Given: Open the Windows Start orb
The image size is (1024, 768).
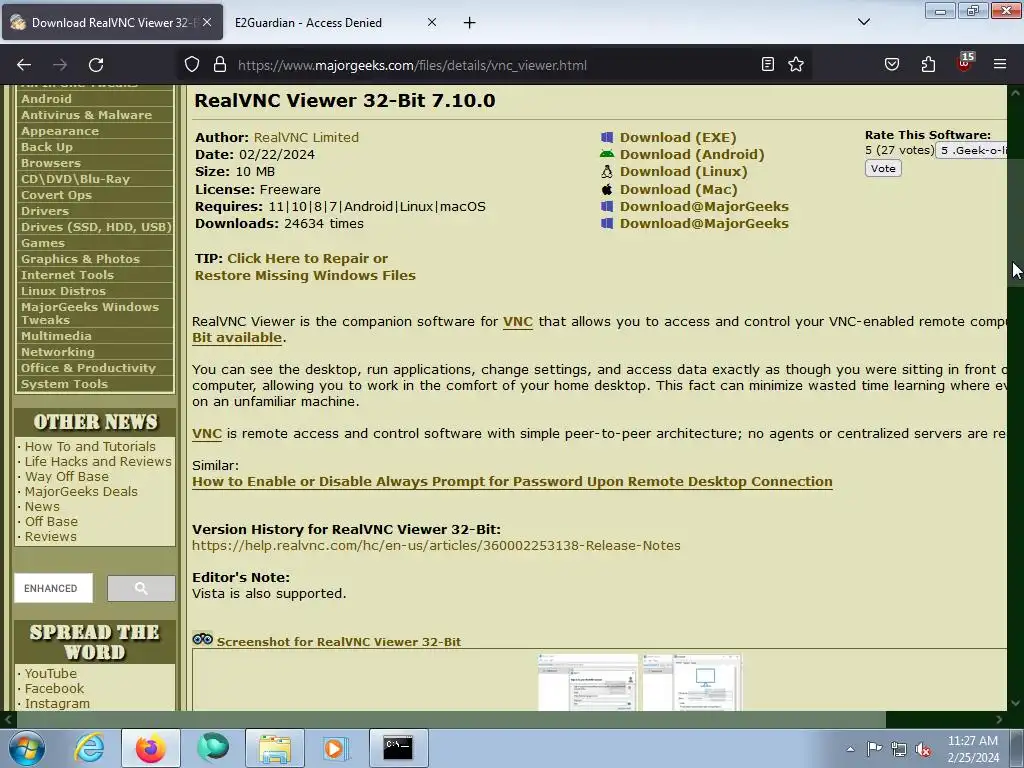Looking at the screenshot, I should pos(27,748).
